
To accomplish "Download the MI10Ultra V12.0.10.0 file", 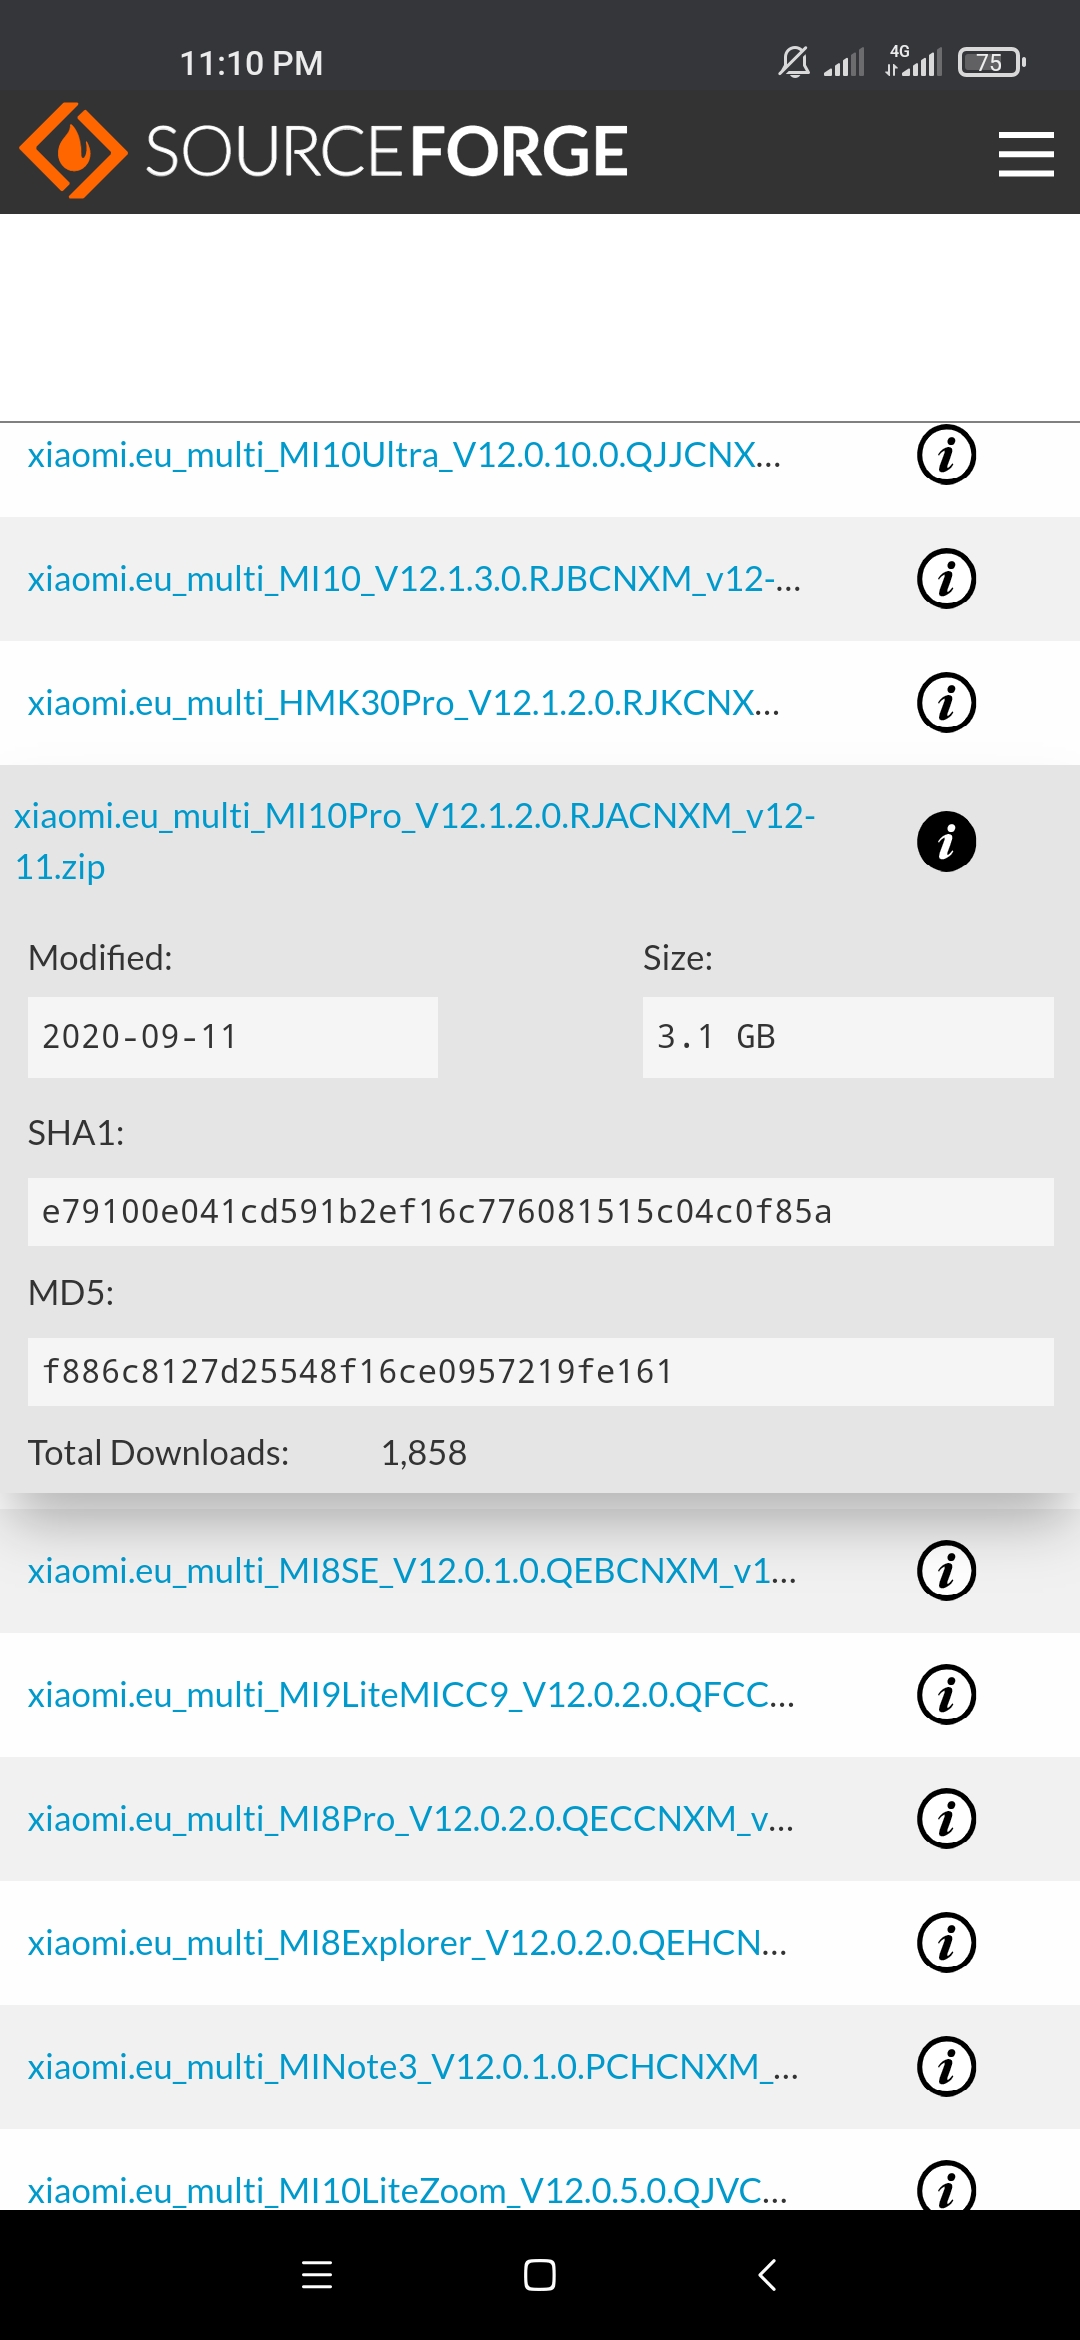I will pyautogui.click(x=404, y=455).
